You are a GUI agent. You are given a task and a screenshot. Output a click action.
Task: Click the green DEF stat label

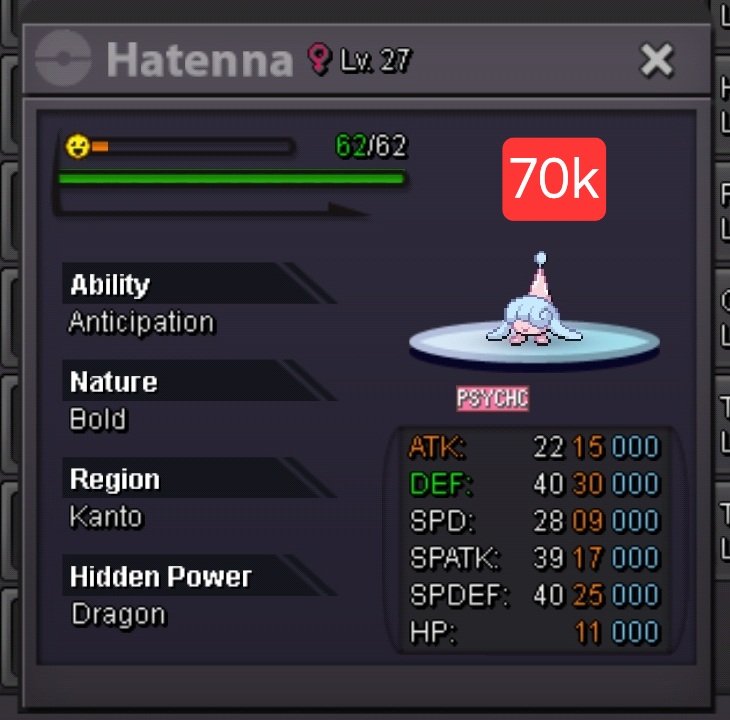[440, 484]
